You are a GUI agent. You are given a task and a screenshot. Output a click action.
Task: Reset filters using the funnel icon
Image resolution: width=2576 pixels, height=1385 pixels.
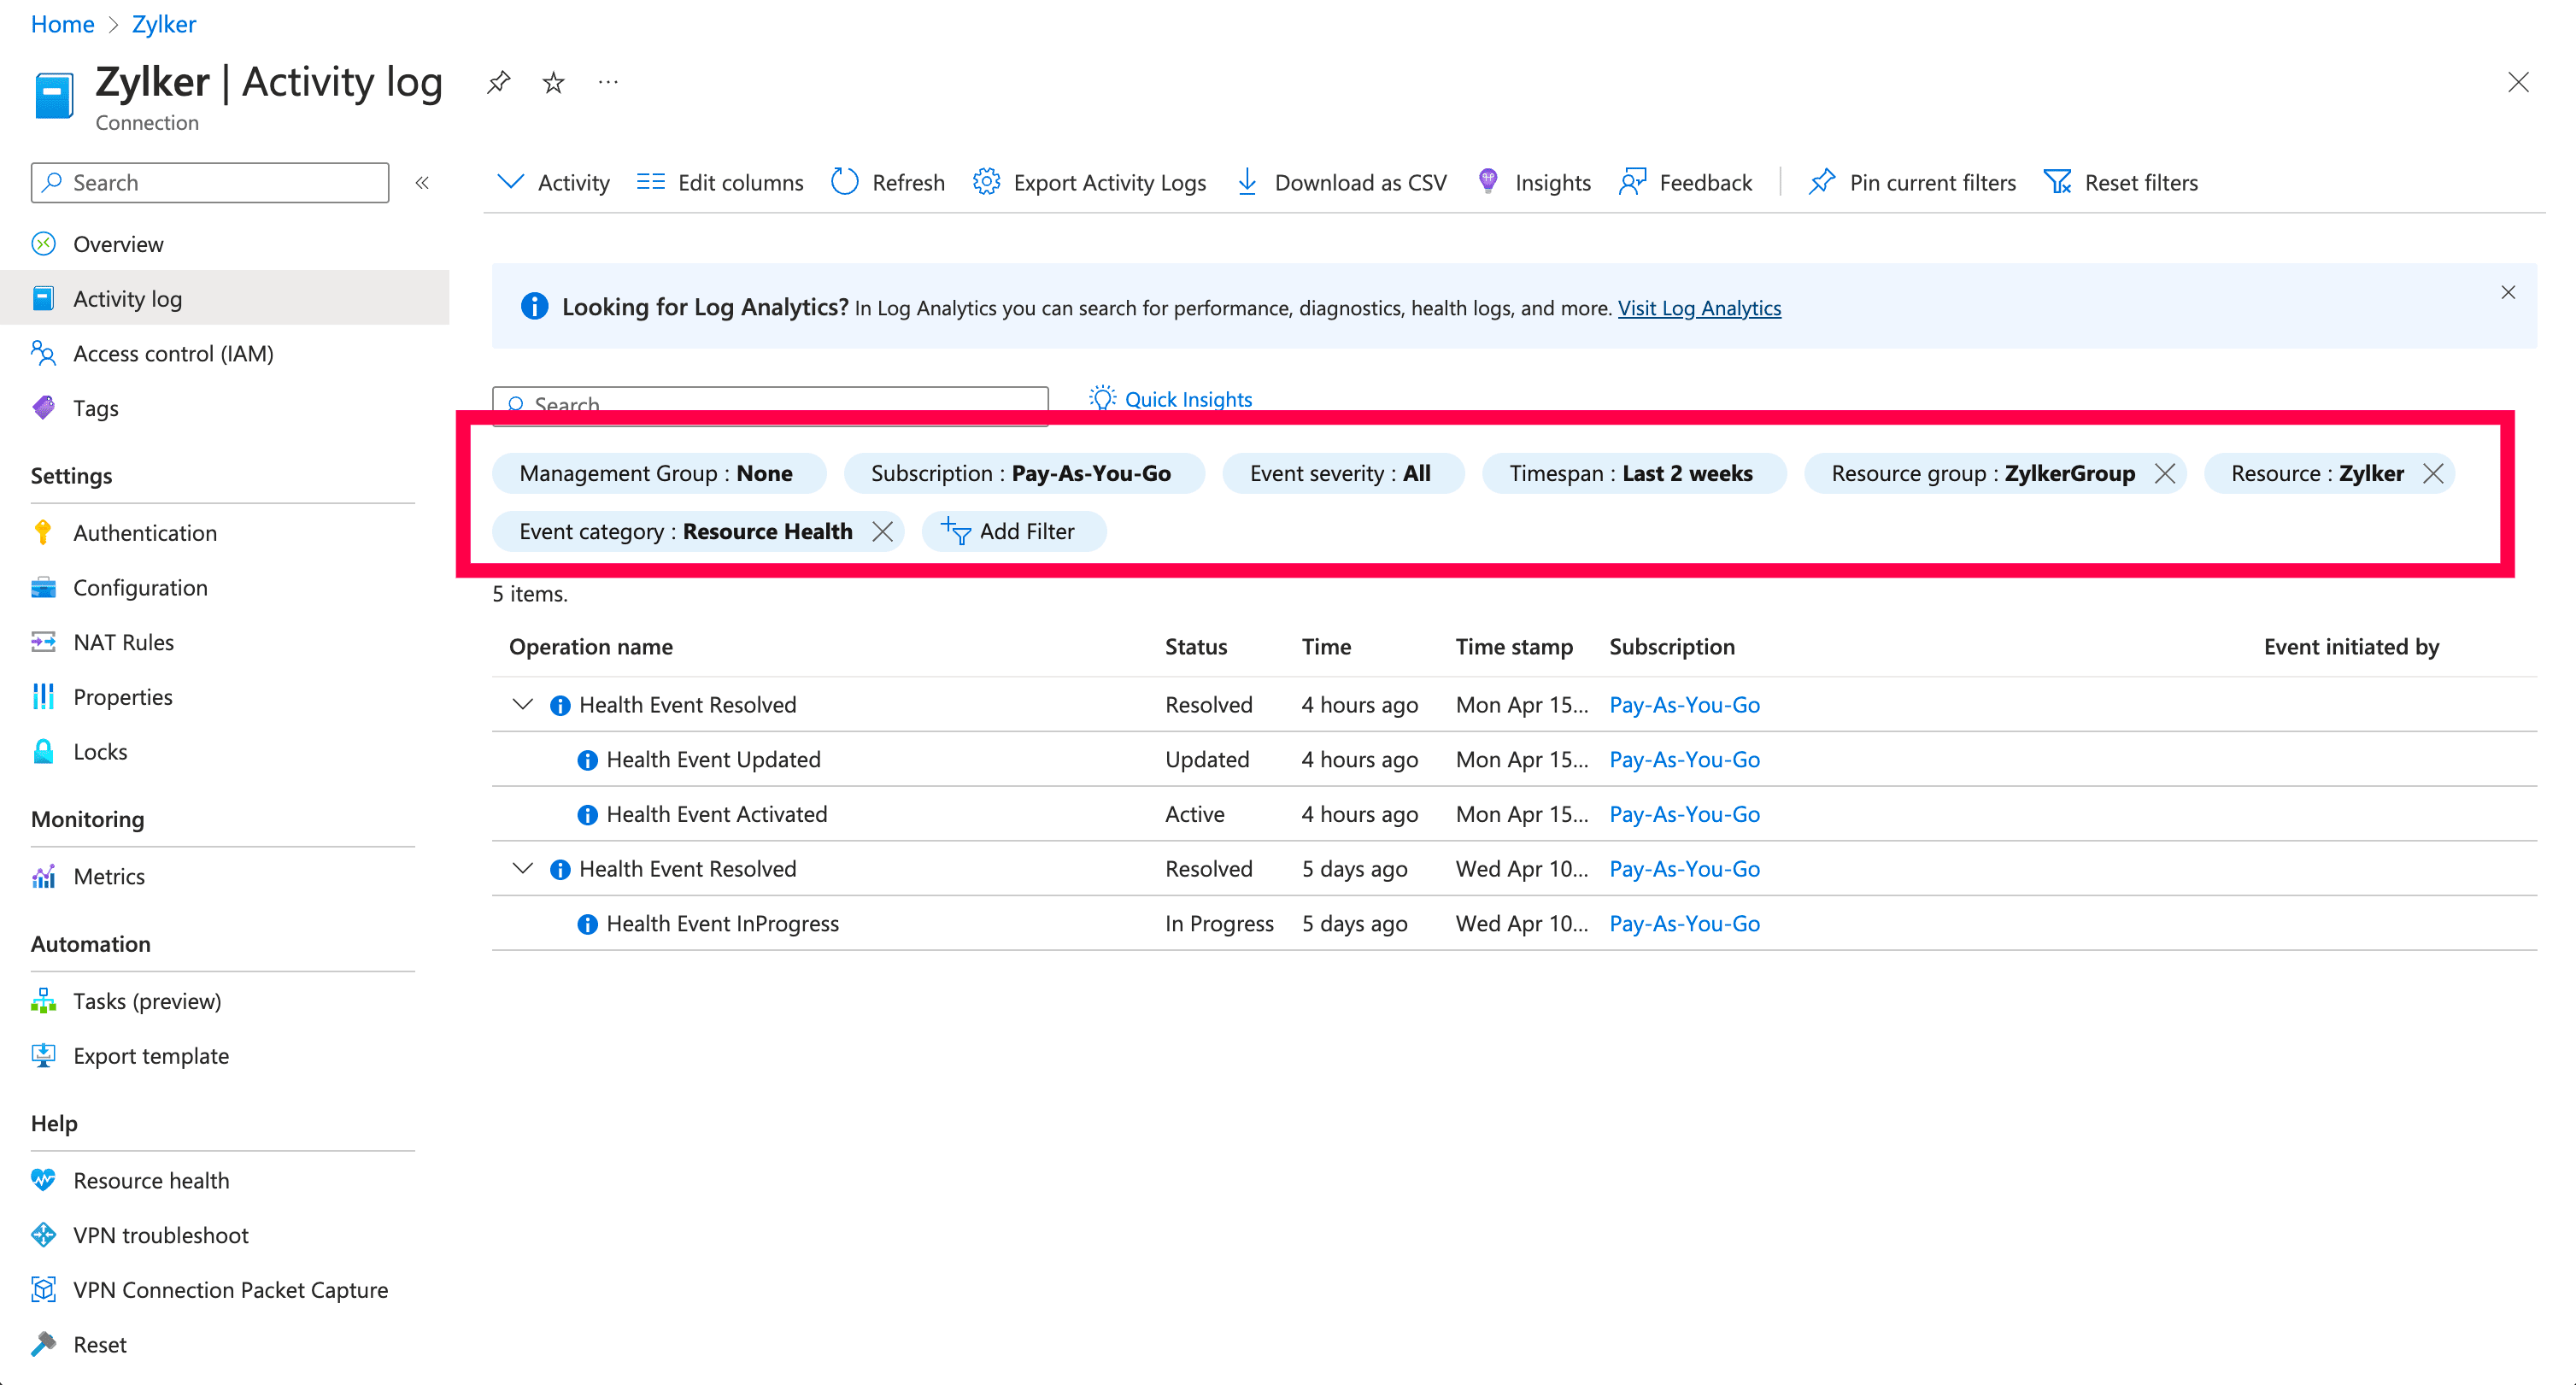click(x=2058, y=182)
